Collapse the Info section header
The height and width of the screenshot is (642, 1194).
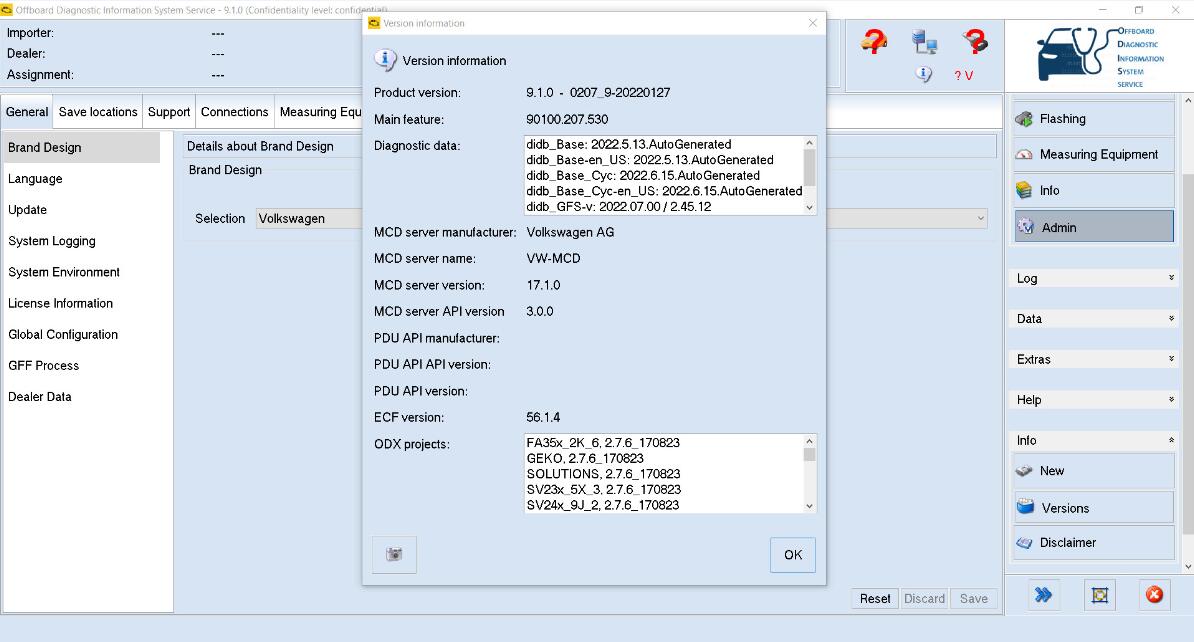pyautogui.click(x=1094, y=440)
